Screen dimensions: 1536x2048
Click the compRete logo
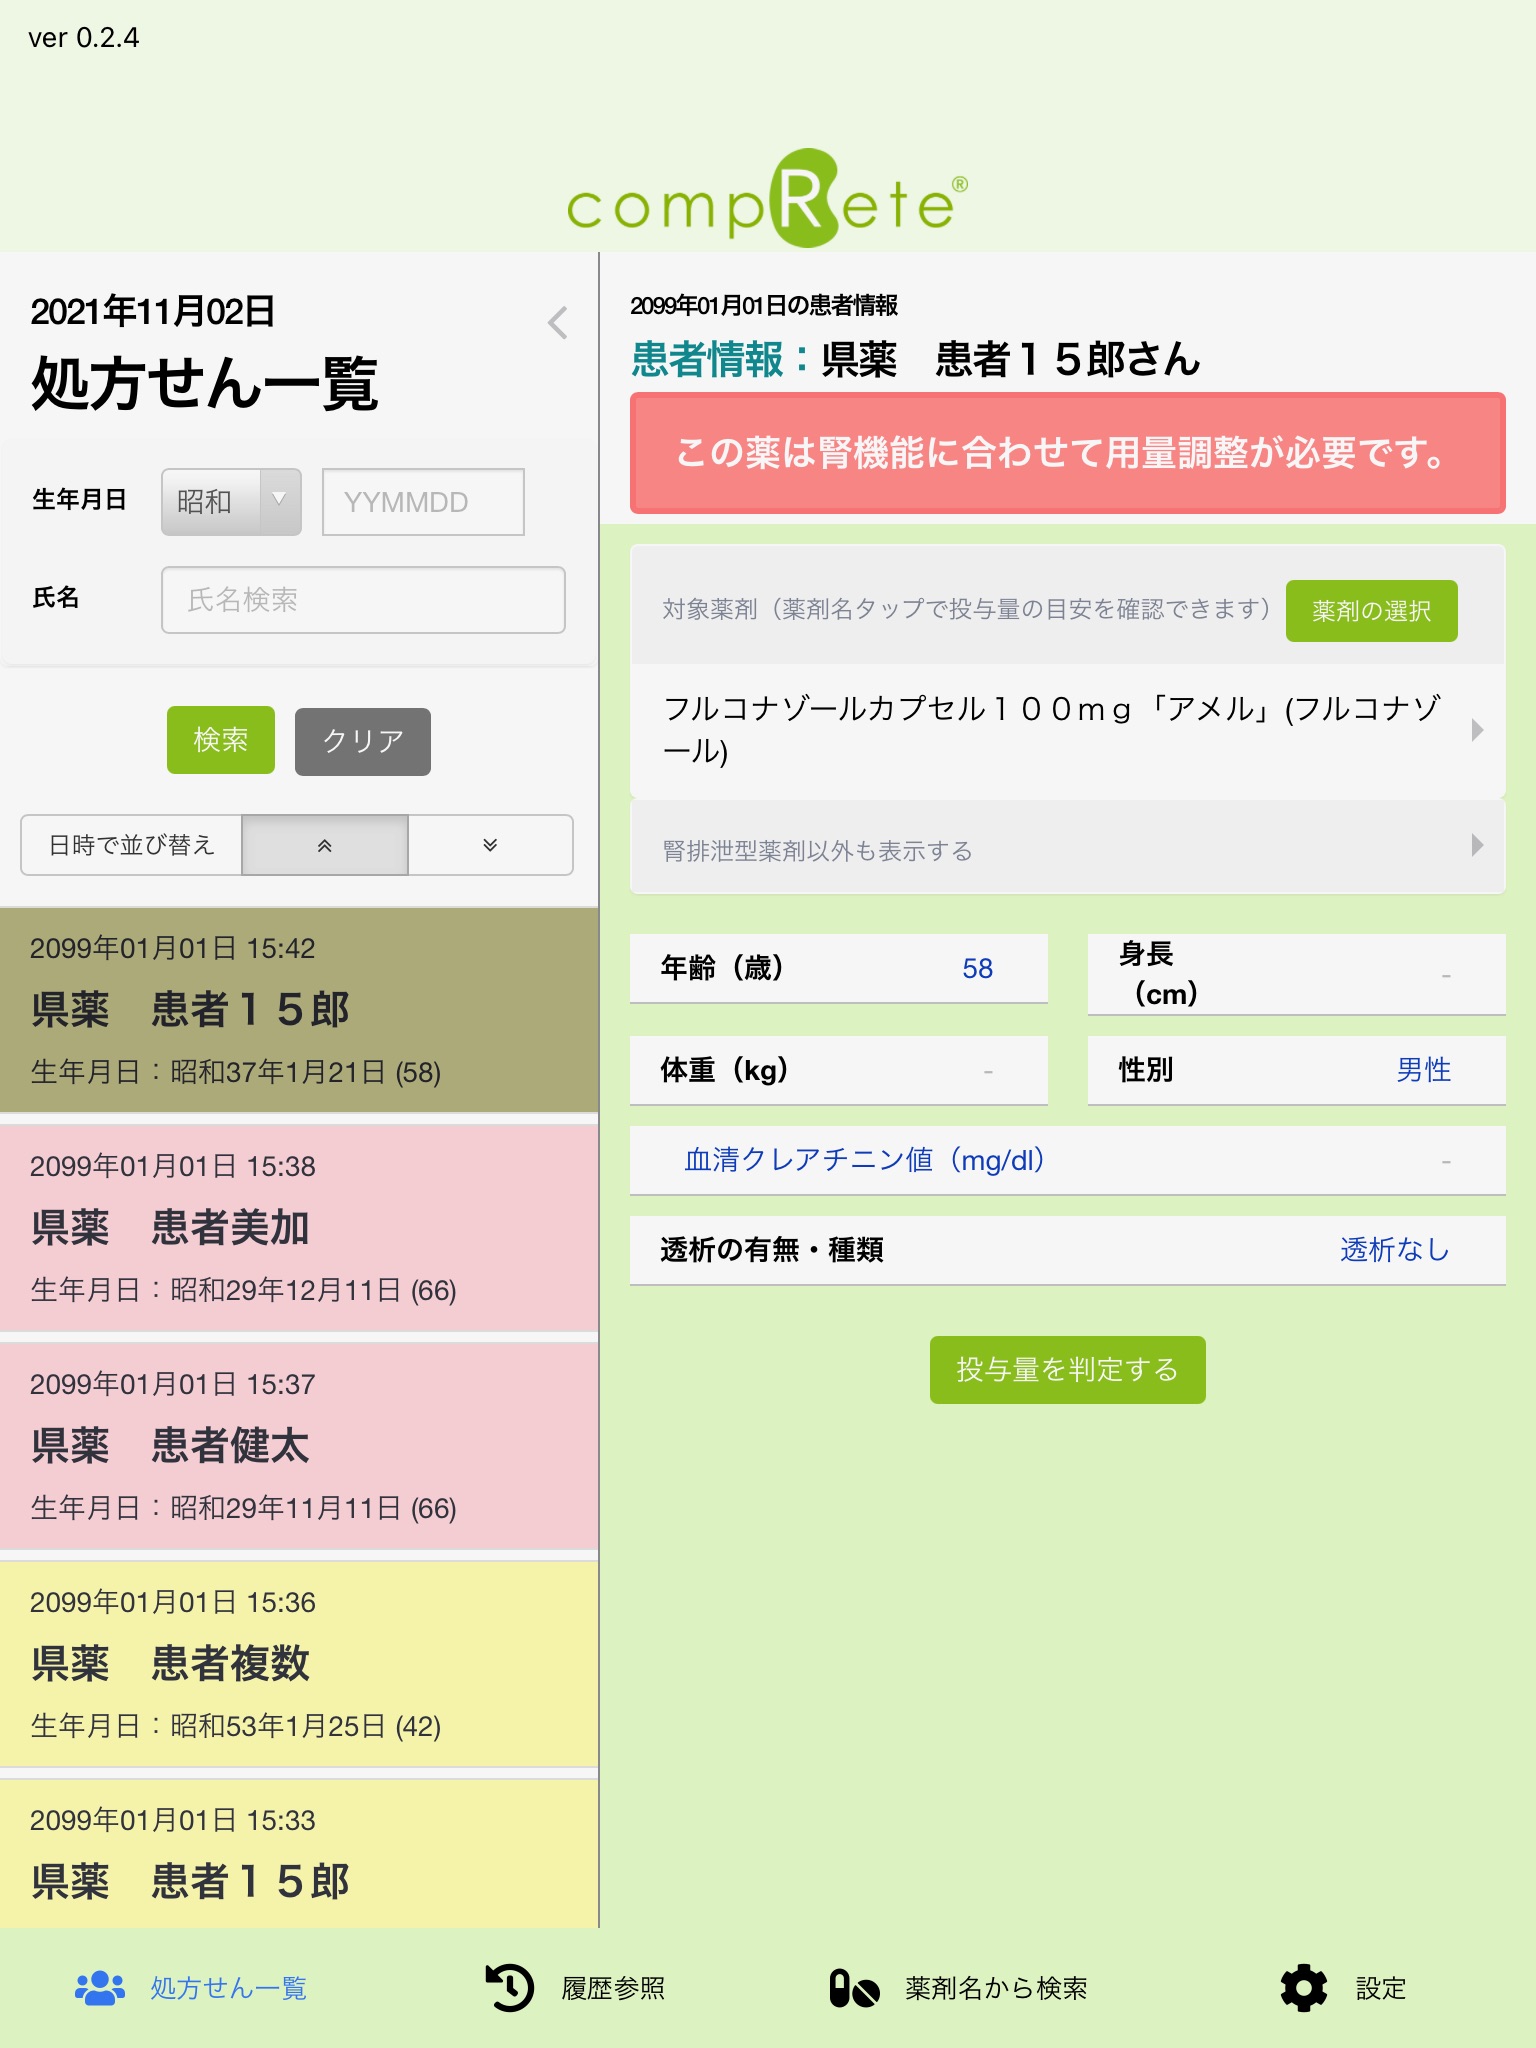(x=767, y=198)
